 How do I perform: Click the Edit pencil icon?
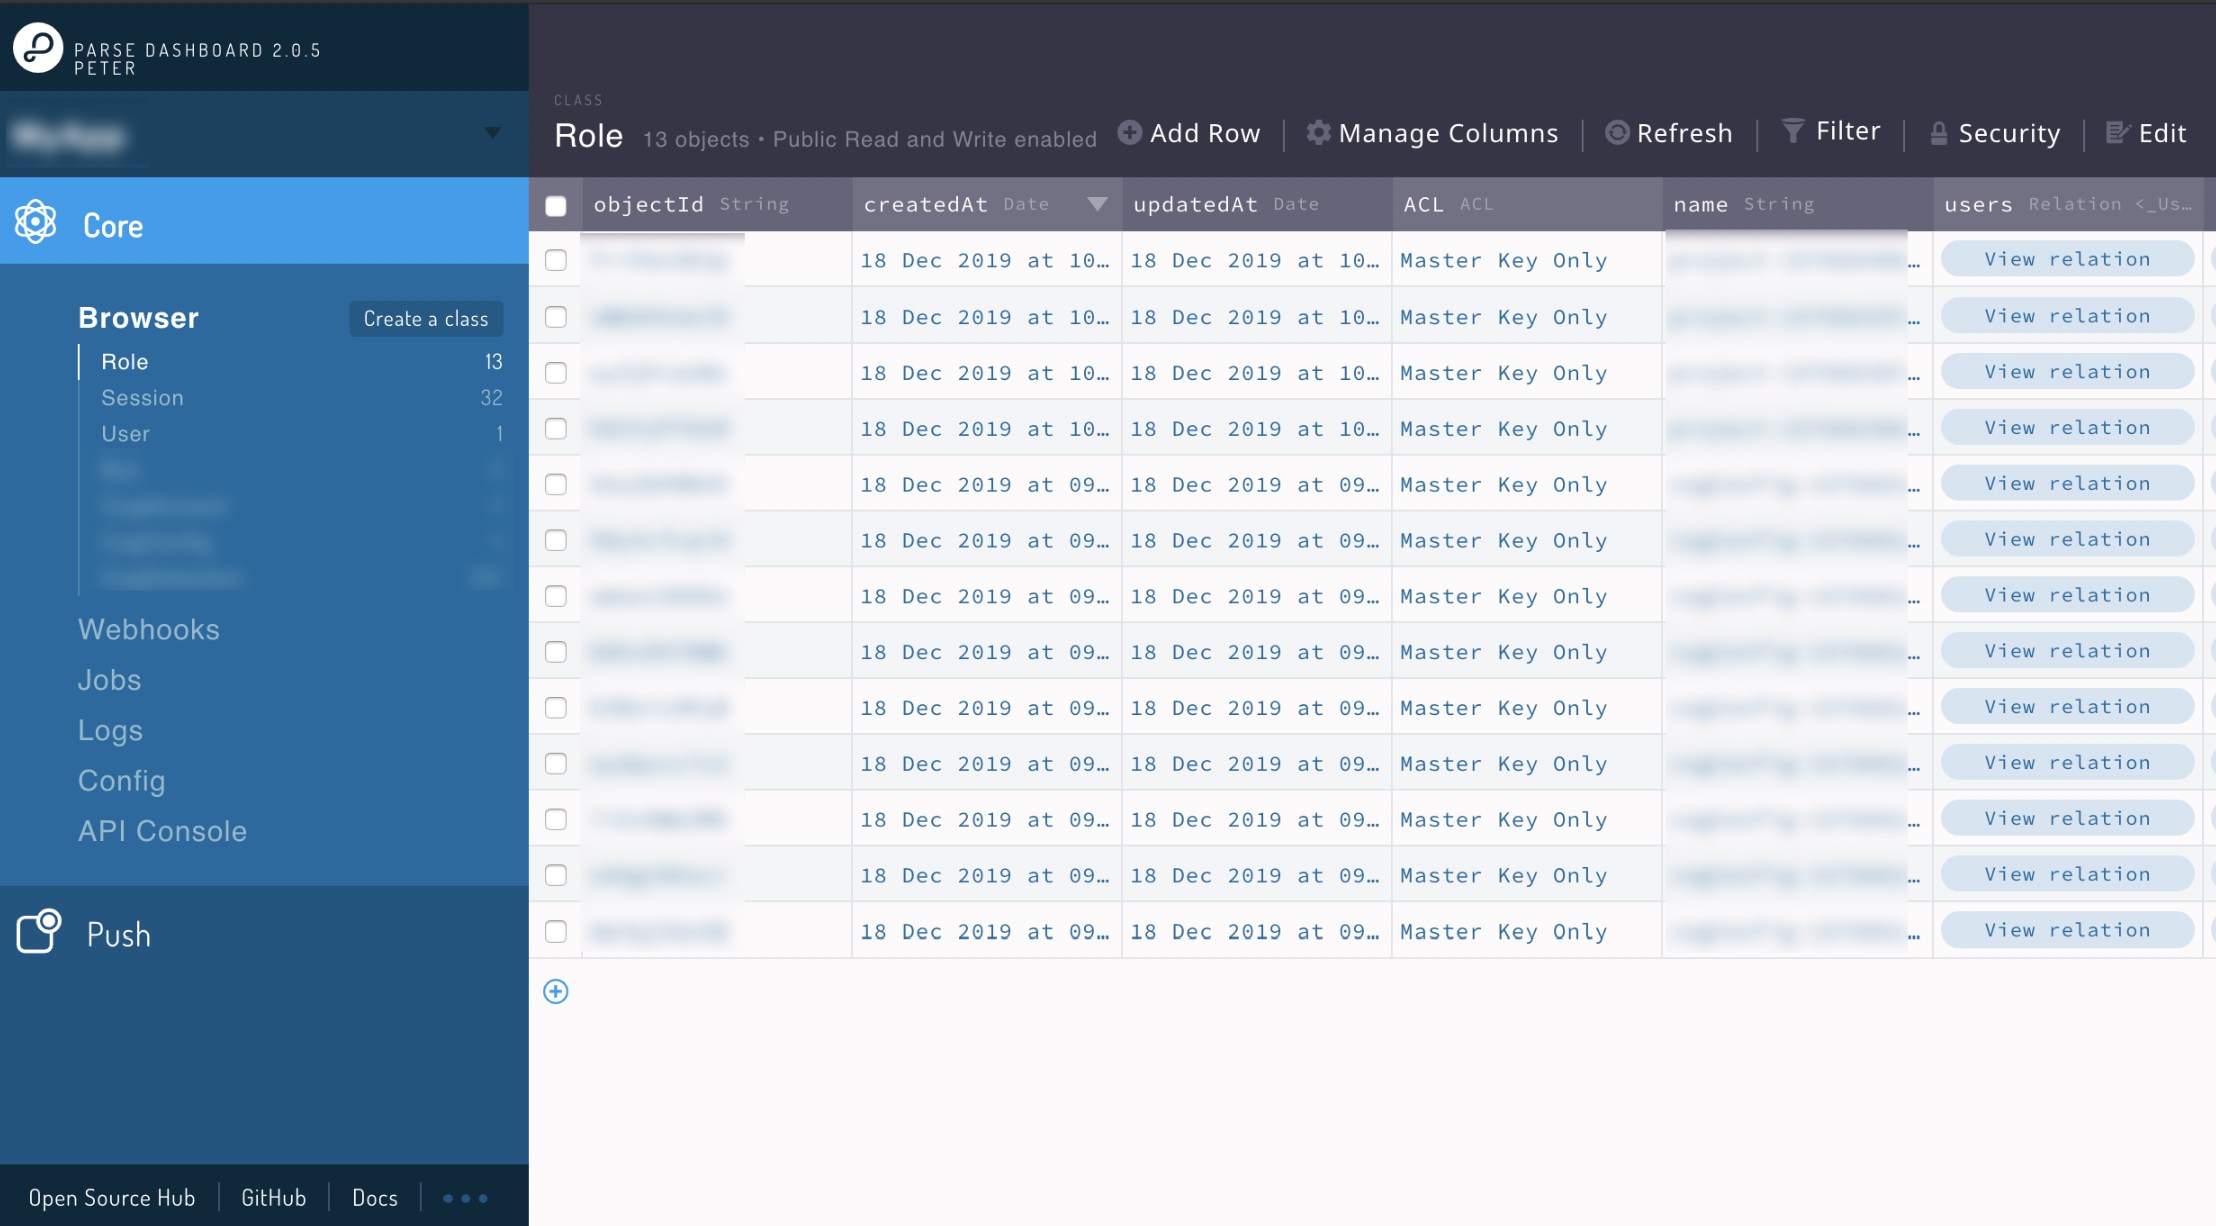2117,131
